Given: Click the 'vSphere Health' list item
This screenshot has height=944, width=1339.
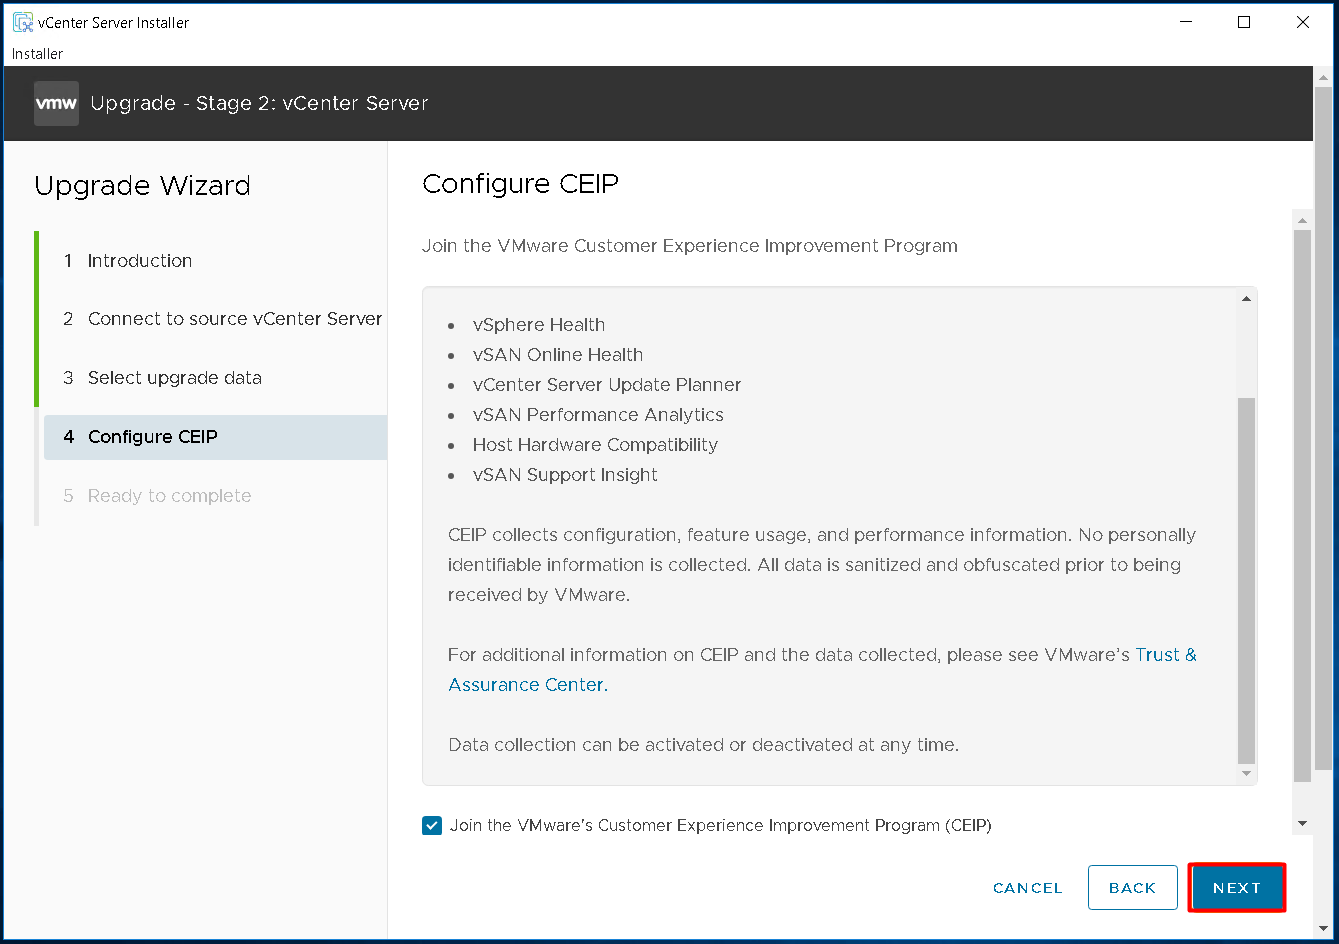Looking at the screenshot, I should click(539, 325).
